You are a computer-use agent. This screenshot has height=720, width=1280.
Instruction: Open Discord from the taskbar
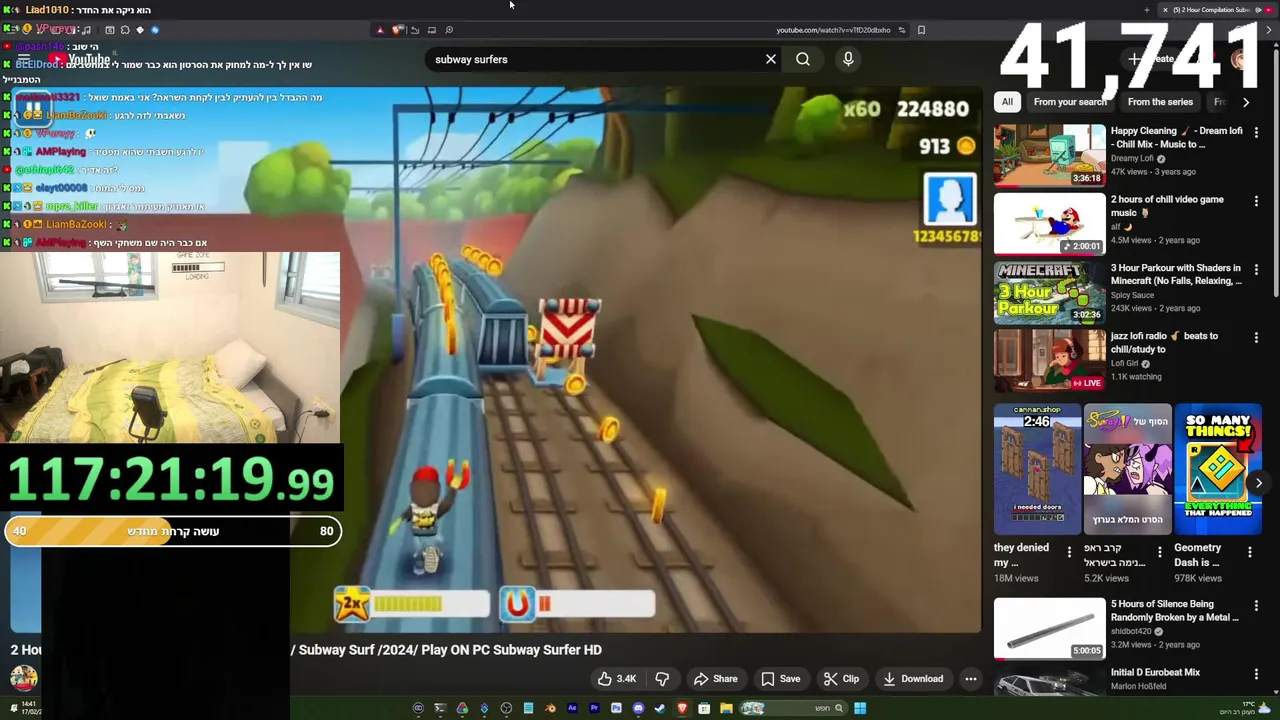coord(638,708)
